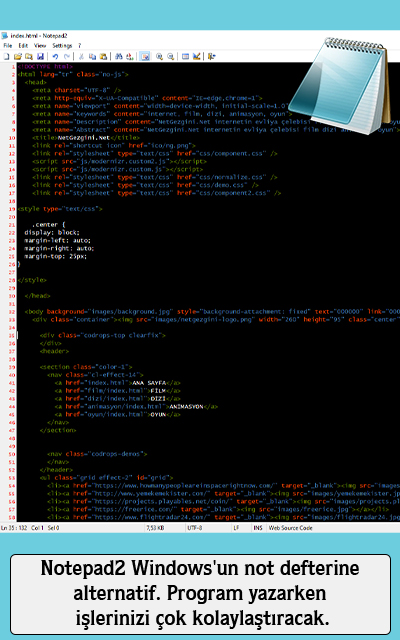Open the Select Scheme toolbar icon

[x=185, y=56]
